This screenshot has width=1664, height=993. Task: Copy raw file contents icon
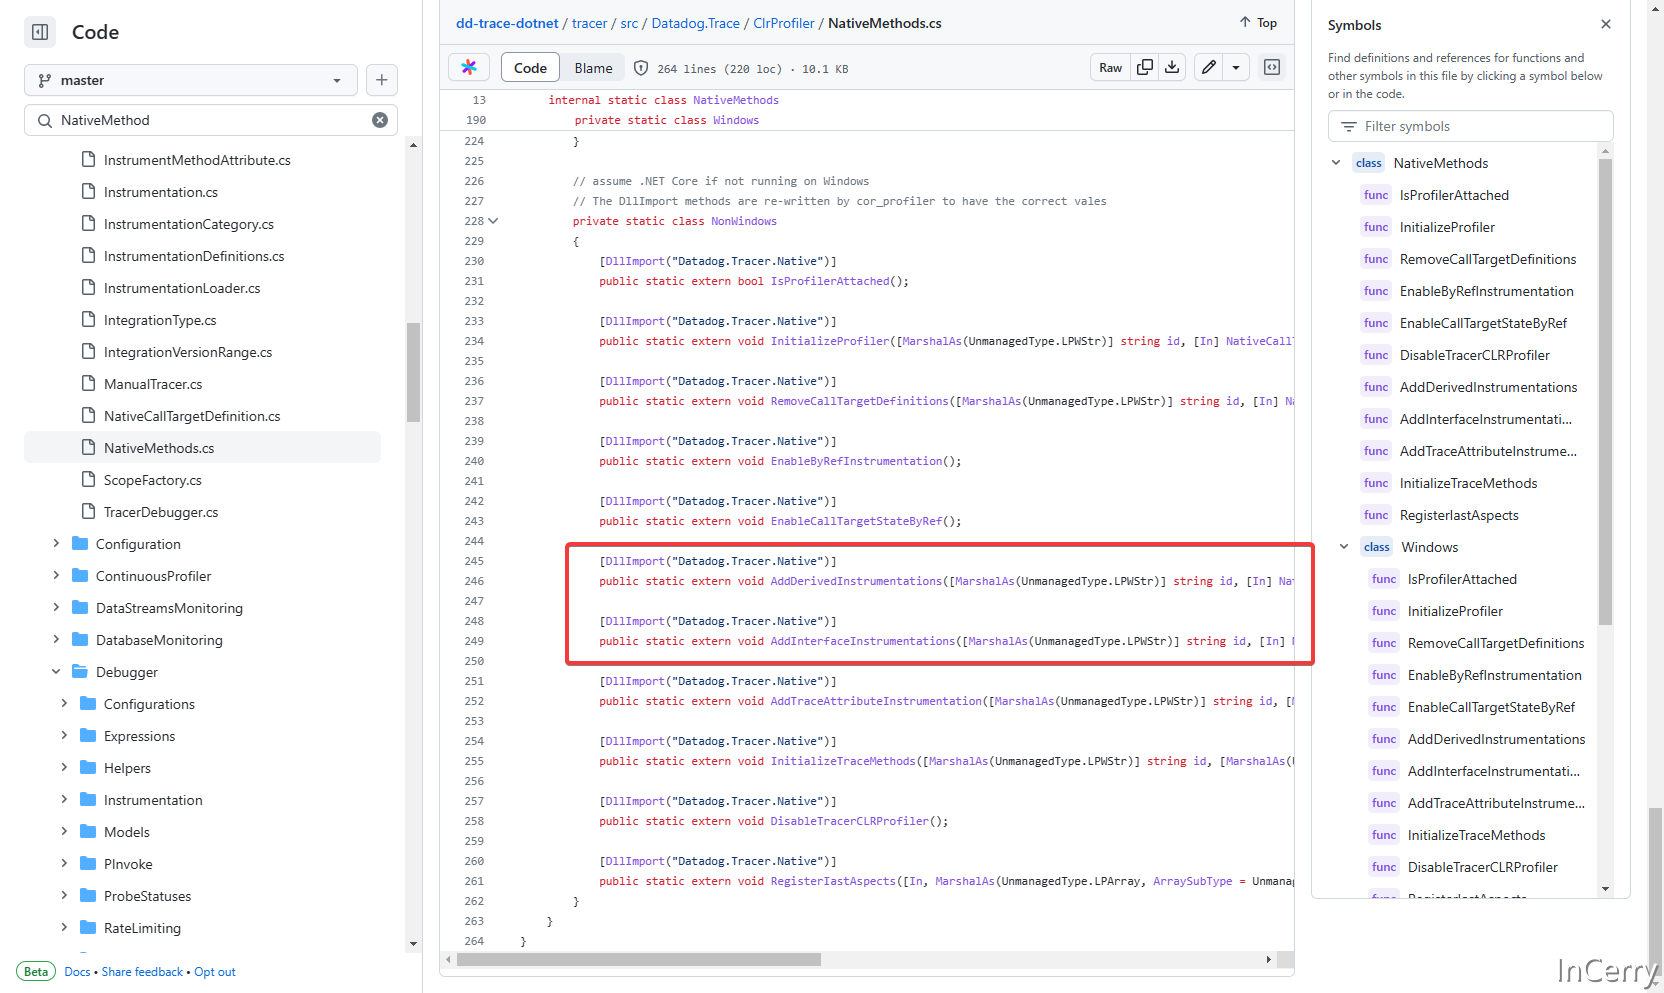(x=1145, y=68)
